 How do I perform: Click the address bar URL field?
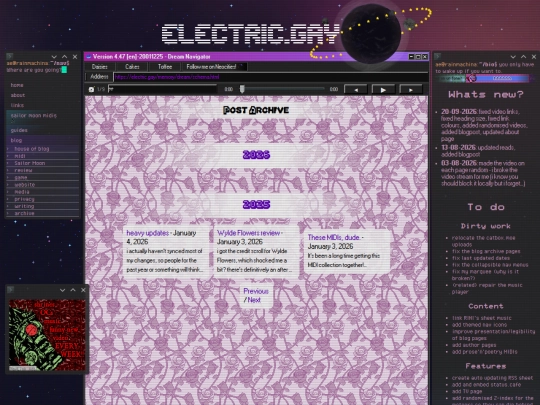270,77
